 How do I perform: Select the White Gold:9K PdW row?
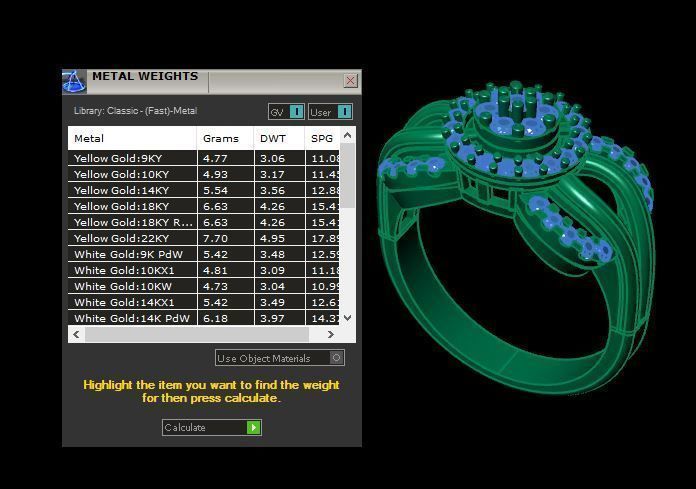pos(204,254)
